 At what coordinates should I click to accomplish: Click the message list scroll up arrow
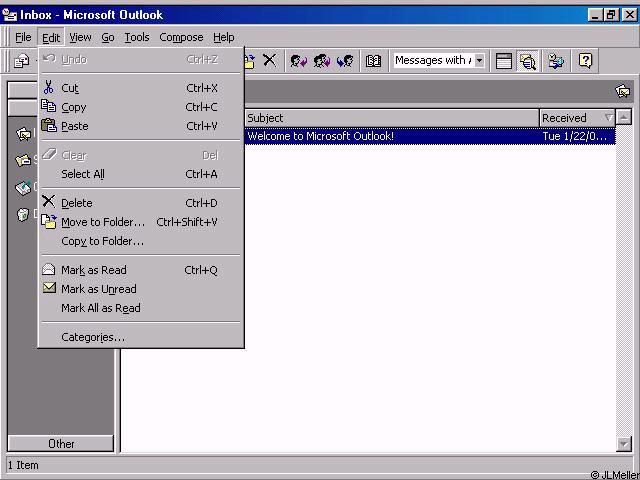624,118
